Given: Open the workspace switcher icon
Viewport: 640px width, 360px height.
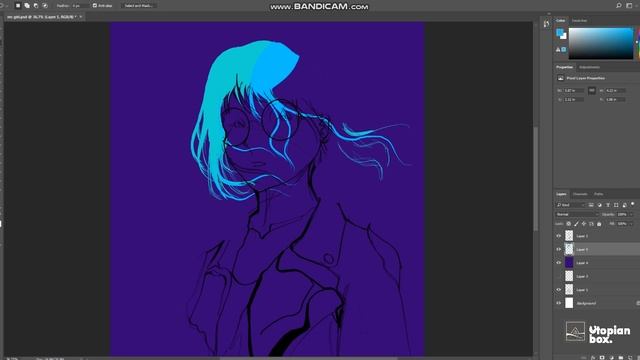Looking at the screenshot, I should point(629,6).
